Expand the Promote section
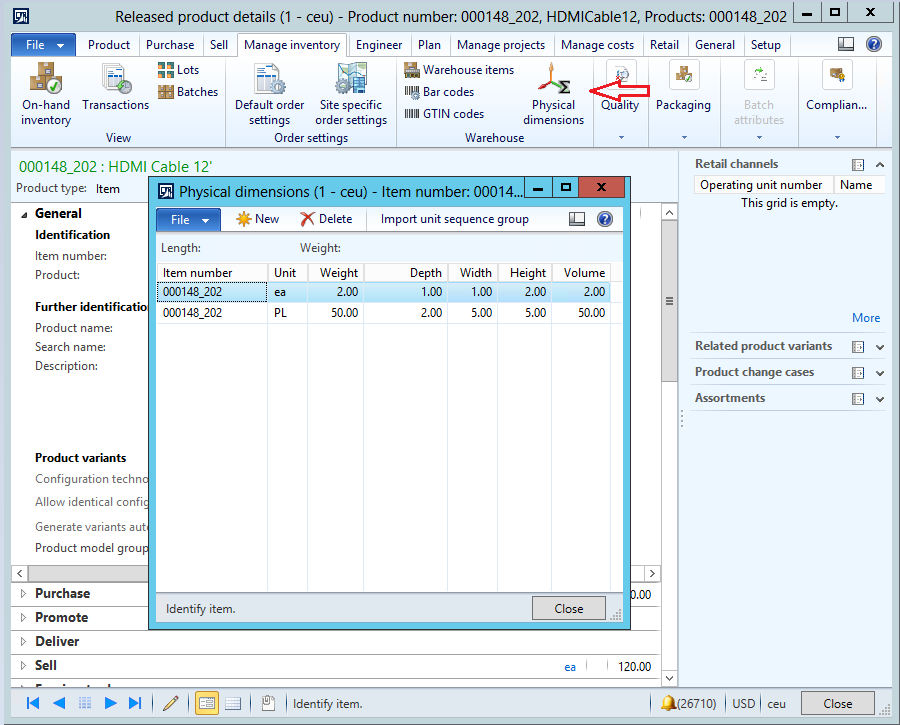 click(x=61, y=617)
